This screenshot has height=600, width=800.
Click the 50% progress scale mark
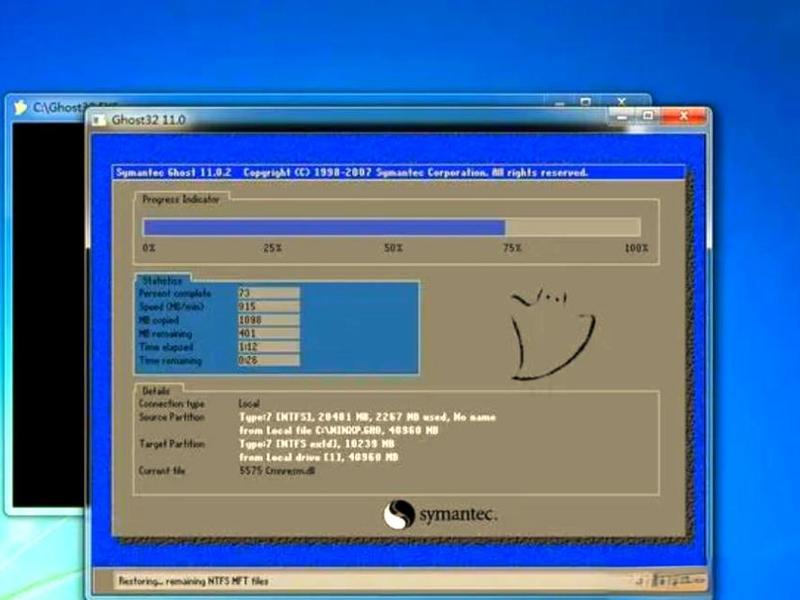[x=393, y=248]
